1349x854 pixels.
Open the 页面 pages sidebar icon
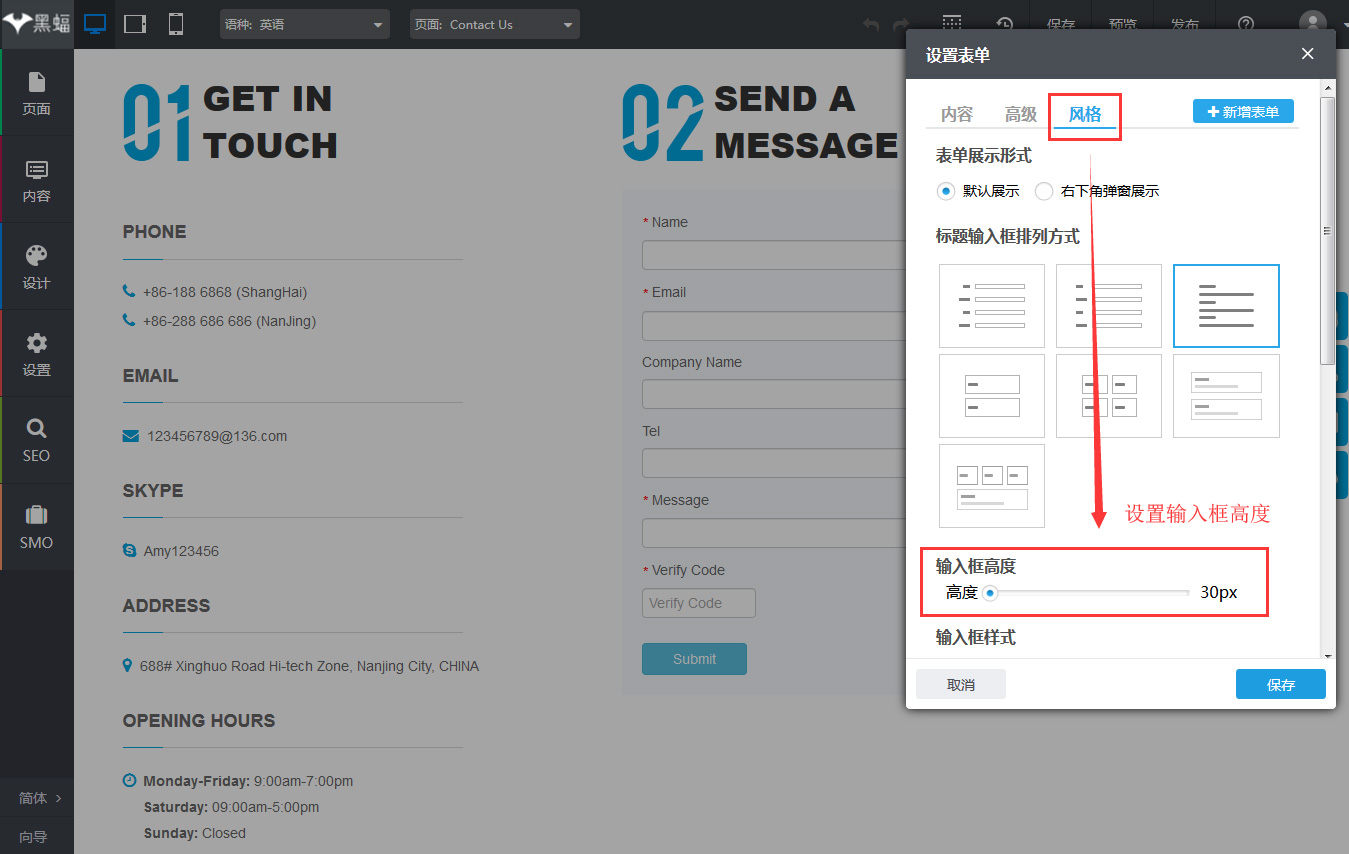(x=37, y=92)
